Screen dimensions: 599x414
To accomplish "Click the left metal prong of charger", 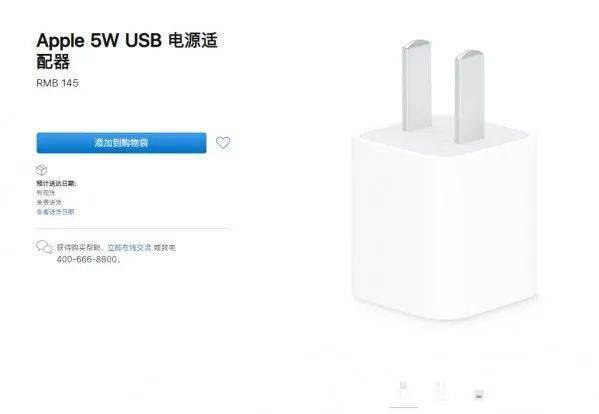I will 416,86.
